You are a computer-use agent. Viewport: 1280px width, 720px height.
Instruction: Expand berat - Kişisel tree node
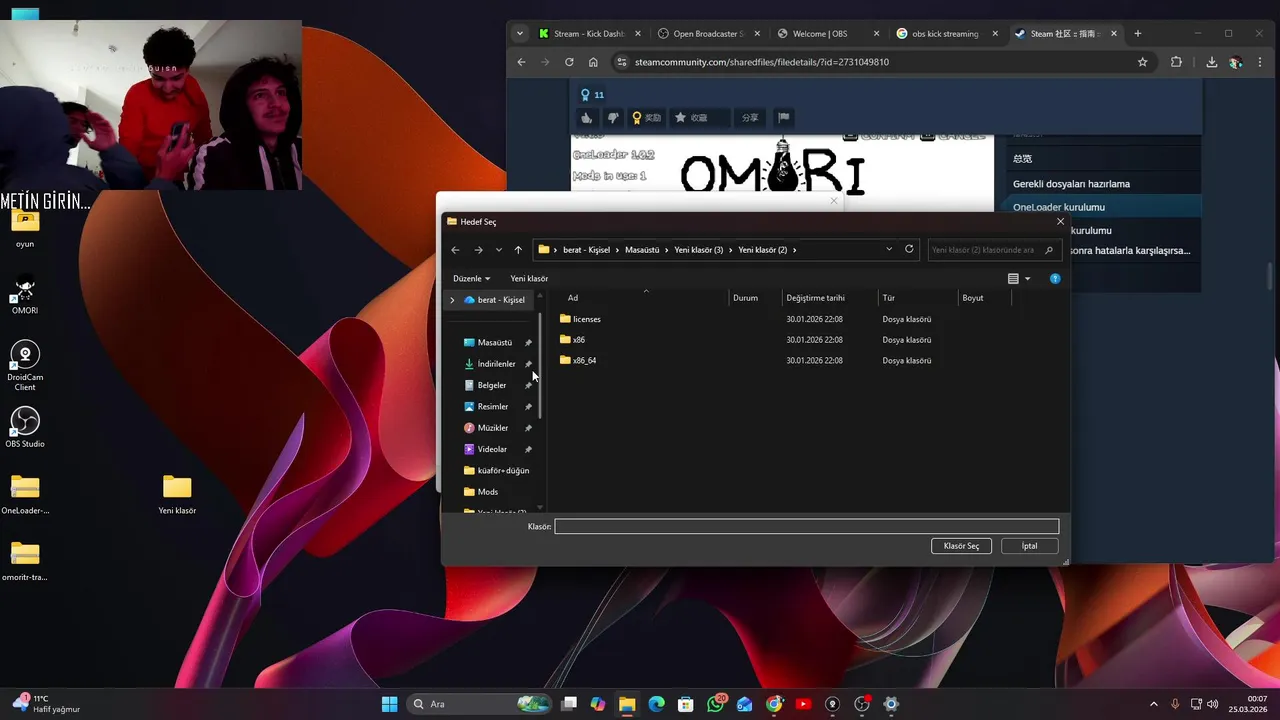[x=452, y=300]
